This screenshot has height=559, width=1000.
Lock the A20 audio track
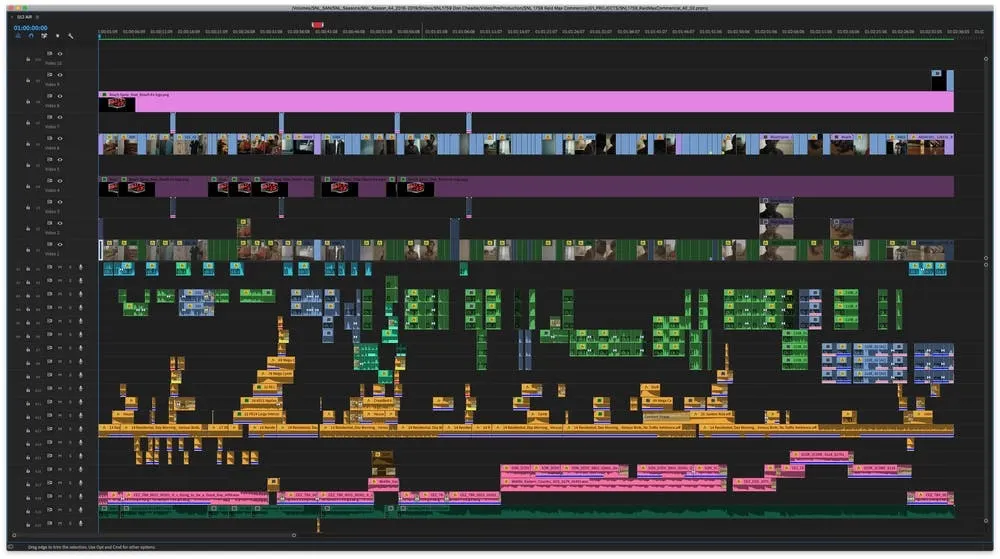point(28,524)
